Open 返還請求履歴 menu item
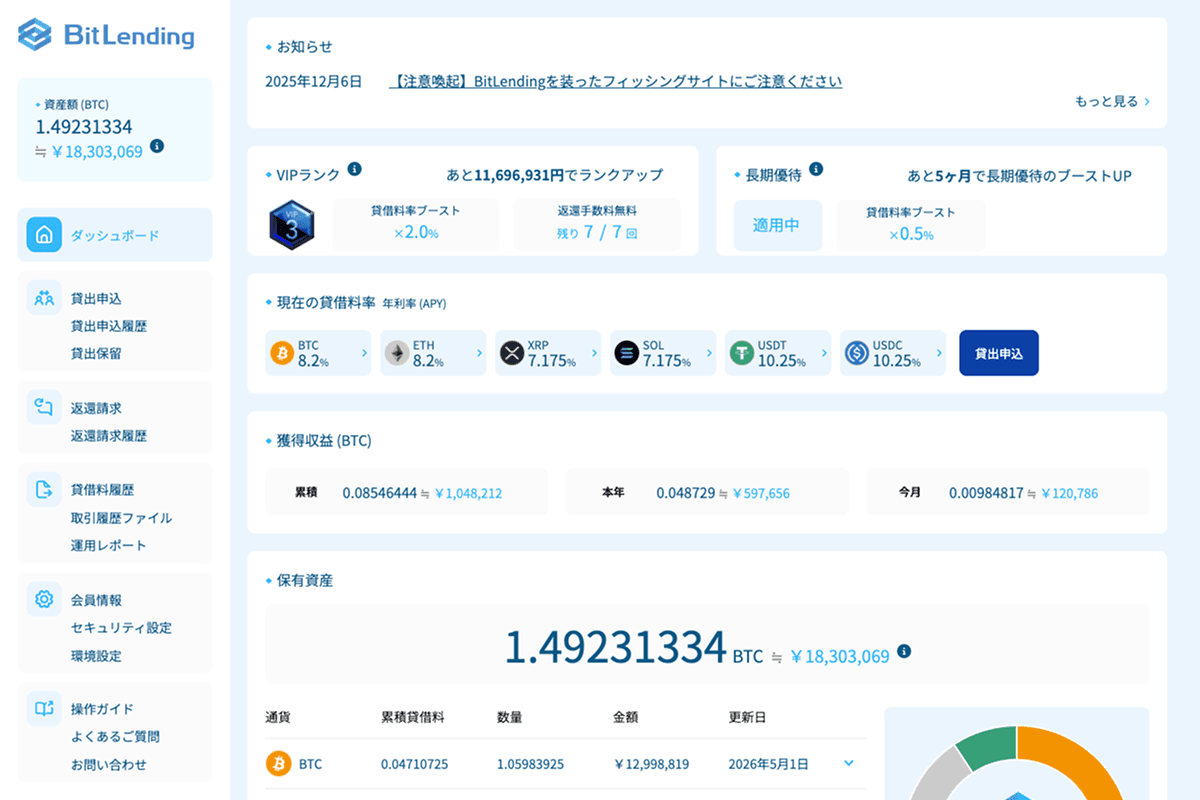Viewport: 1200px width, 800px height. [x=109, y=436]
